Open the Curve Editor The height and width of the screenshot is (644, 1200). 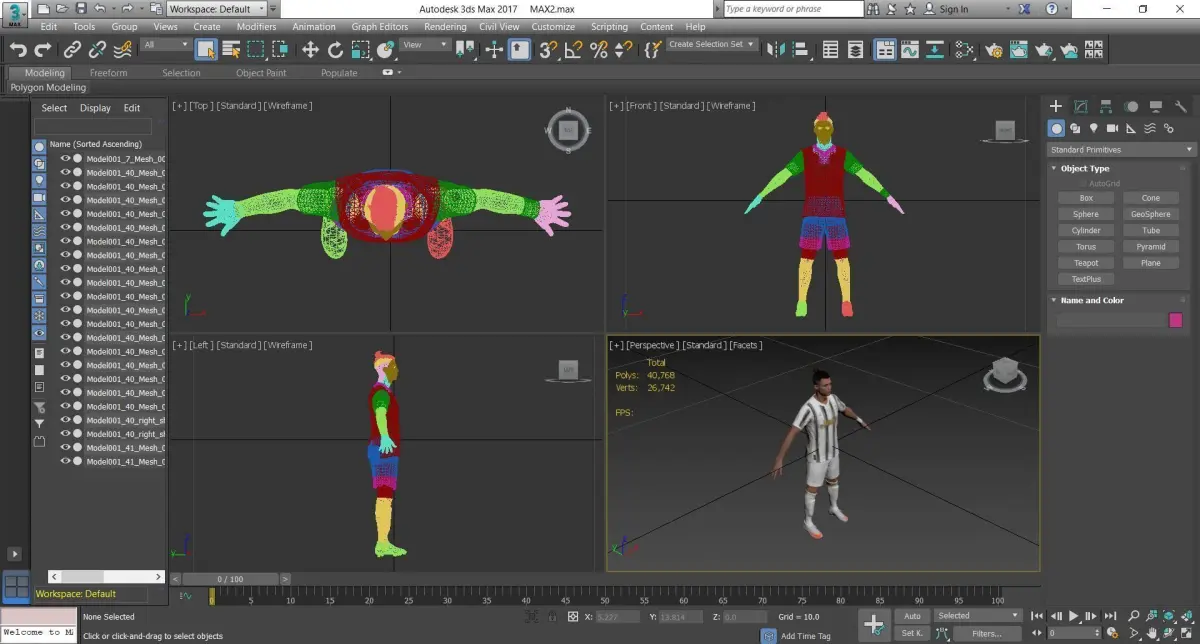coord(910,49)
